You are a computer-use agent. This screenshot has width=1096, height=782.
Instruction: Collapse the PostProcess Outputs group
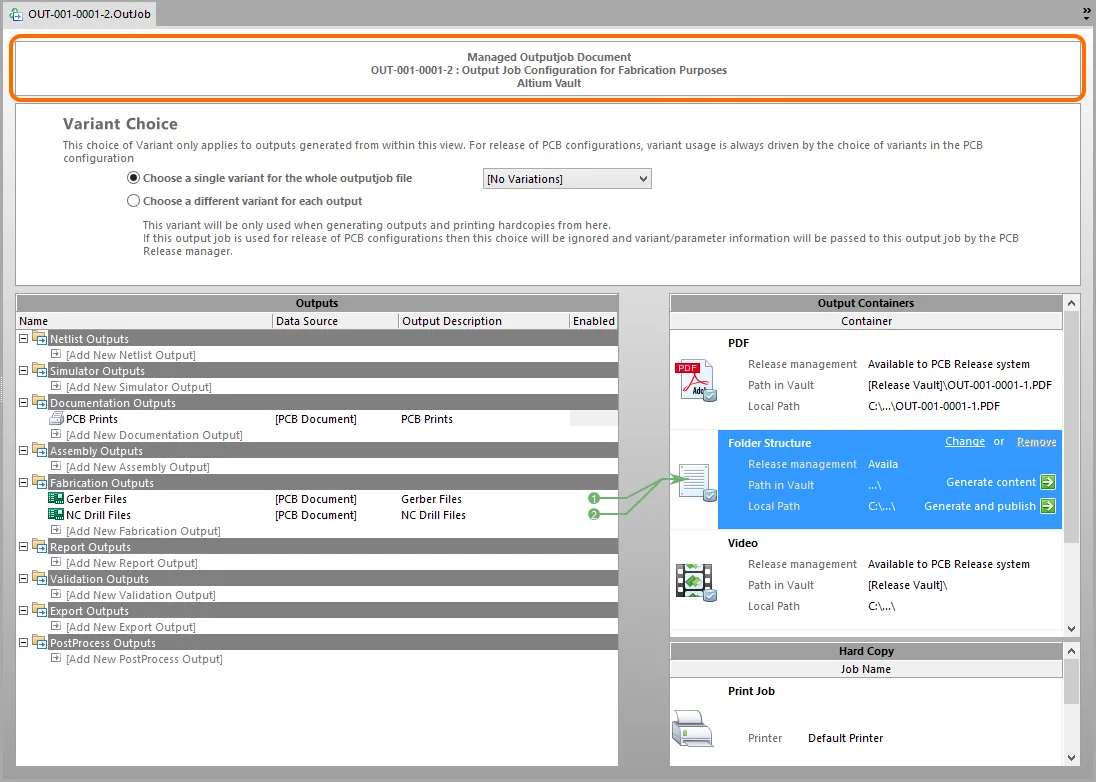23,643
